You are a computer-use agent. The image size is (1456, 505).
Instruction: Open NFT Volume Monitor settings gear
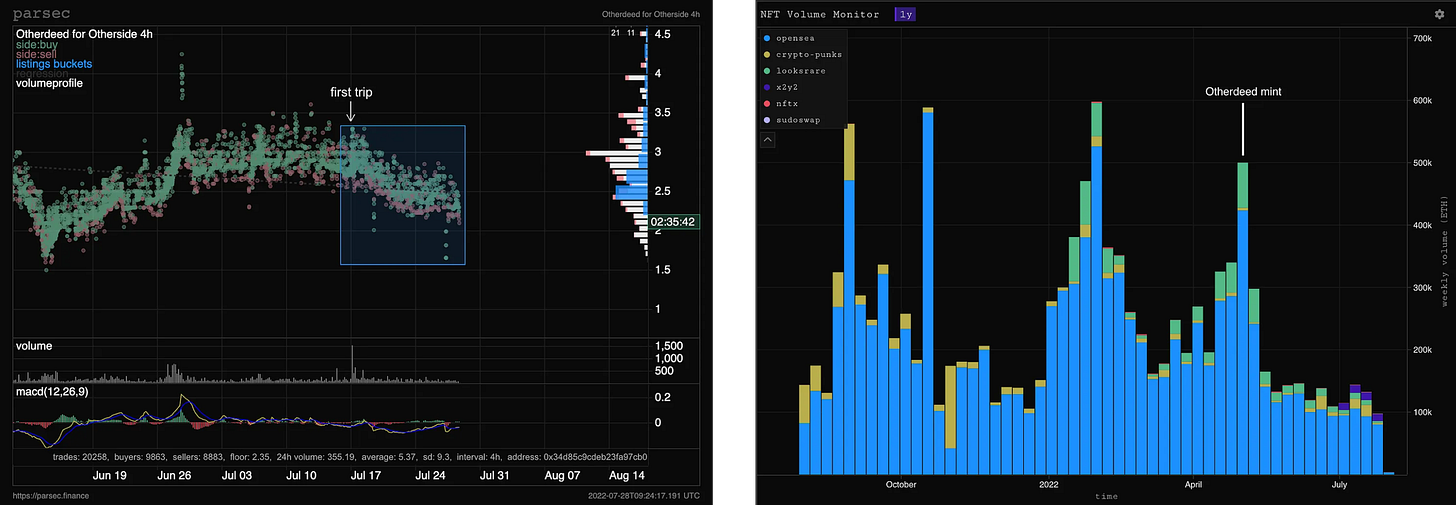(x=1439, y=14)
